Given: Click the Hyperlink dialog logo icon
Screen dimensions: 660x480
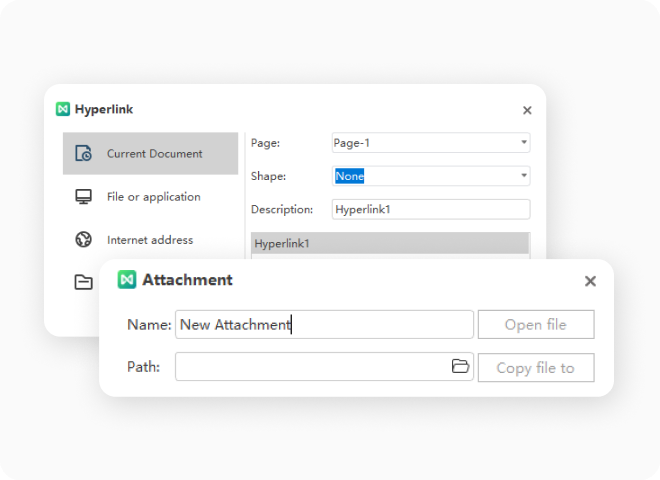Looking at the screenshot, I should [63, 110].
